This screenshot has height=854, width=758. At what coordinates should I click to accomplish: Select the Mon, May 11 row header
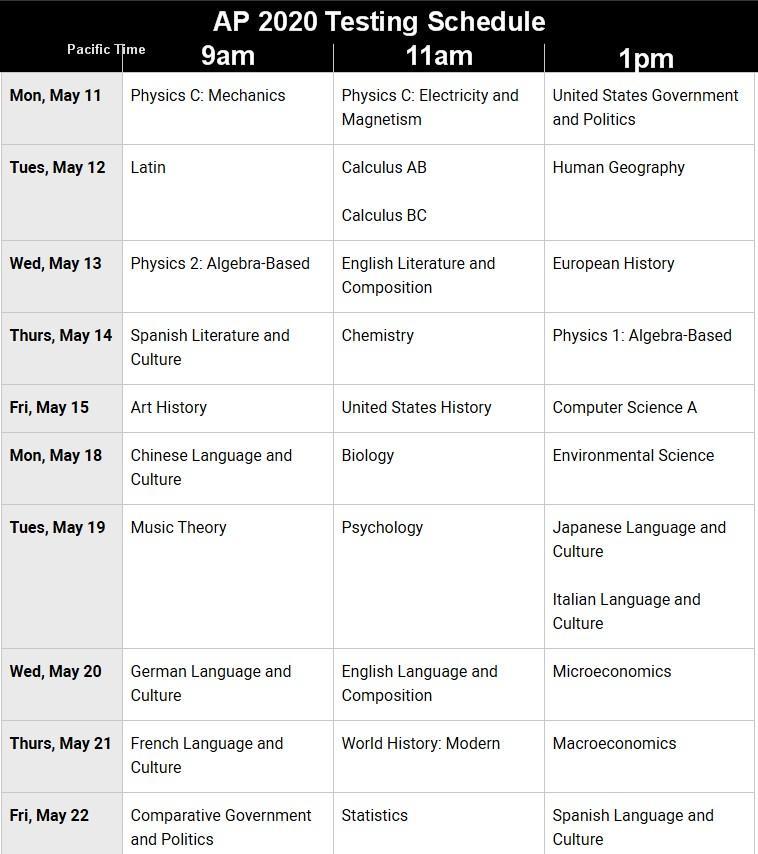(56, 96)
